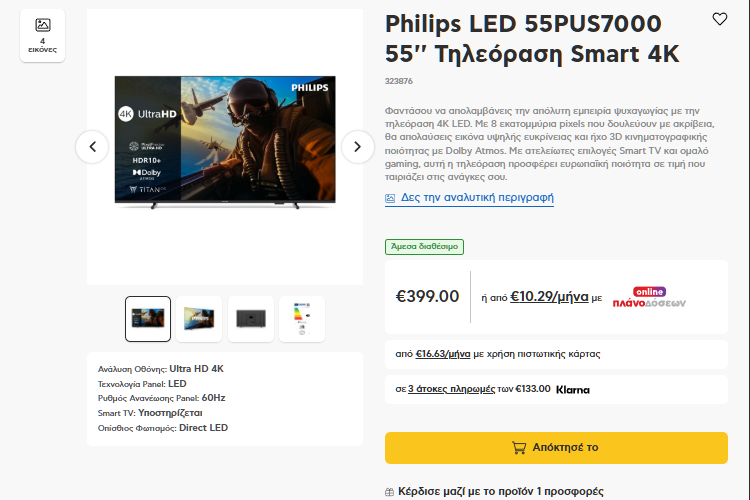Open the €10.29/μήνα installment link
Image resolution: width=750 pixels, height=500 pixels.
pyautogui.click(x=549, y=297)
